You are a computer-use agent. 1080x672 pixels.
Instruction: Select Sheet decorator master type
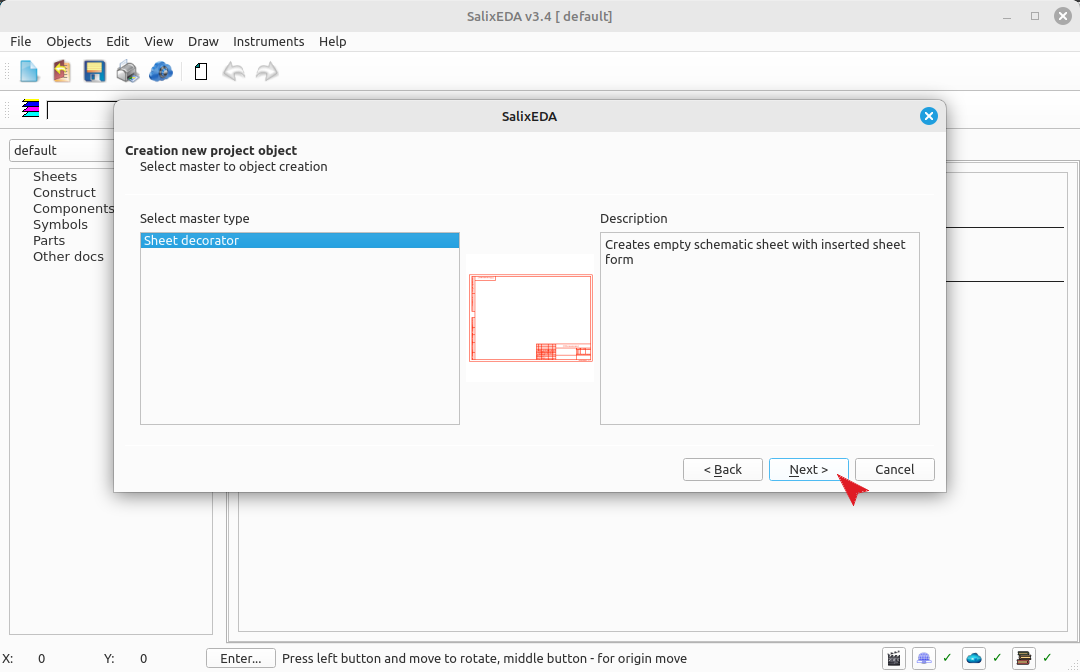point(300,240)
